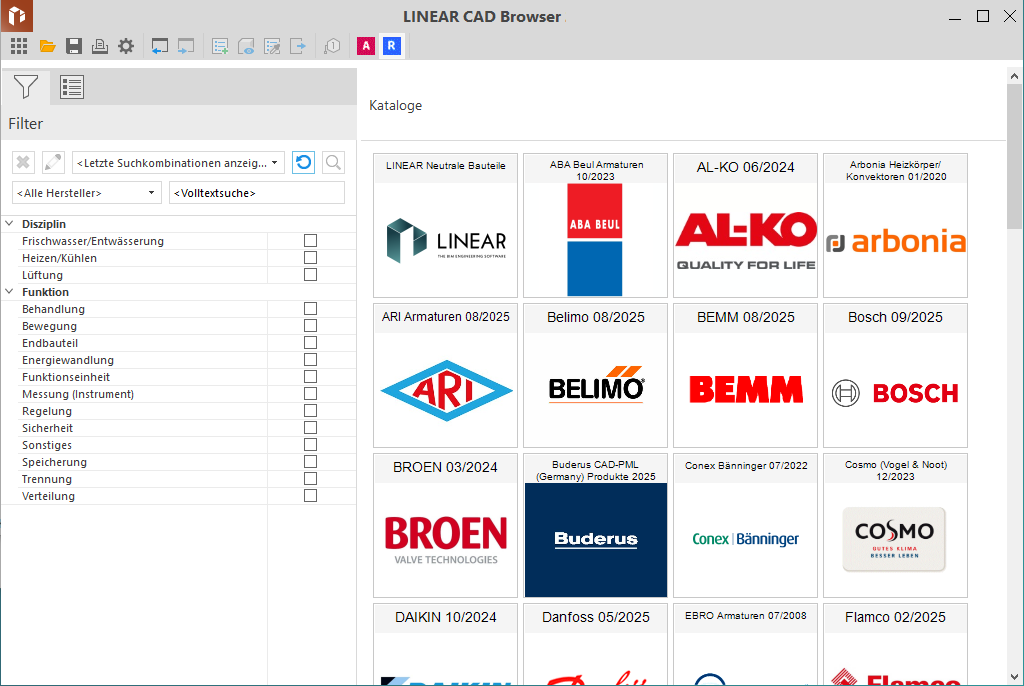Collapse the Funktion group
Viewport: 1024px width, 686px height.
point(9,291)
